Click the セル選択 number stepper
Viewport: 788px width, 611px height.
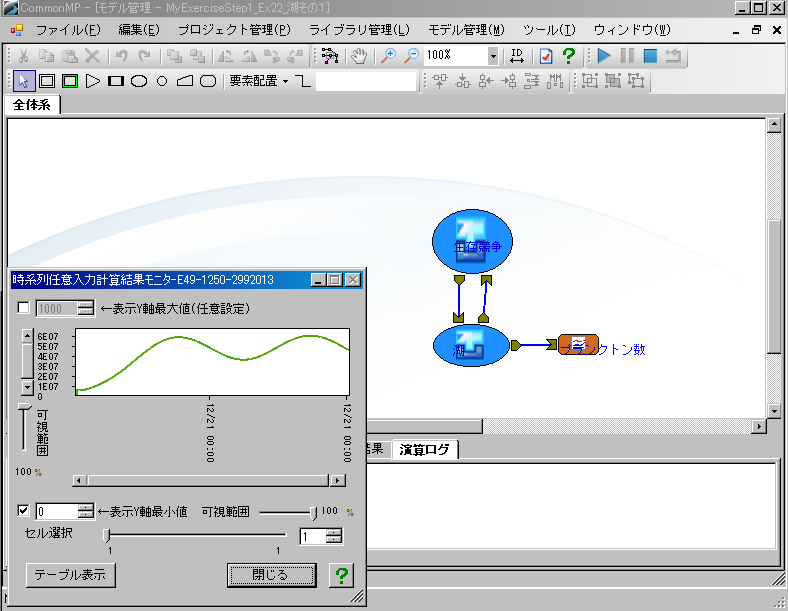point(334,537)
